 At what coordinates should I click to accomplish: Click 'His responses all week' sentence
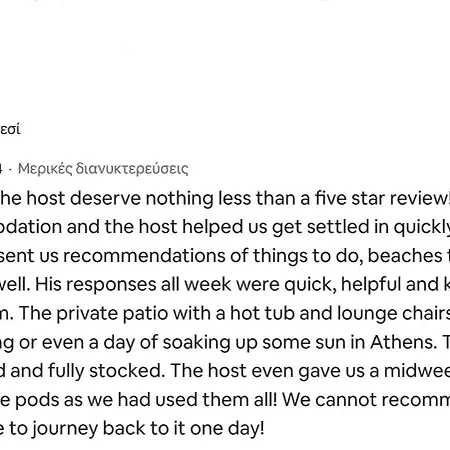click(x=133, y=285)
